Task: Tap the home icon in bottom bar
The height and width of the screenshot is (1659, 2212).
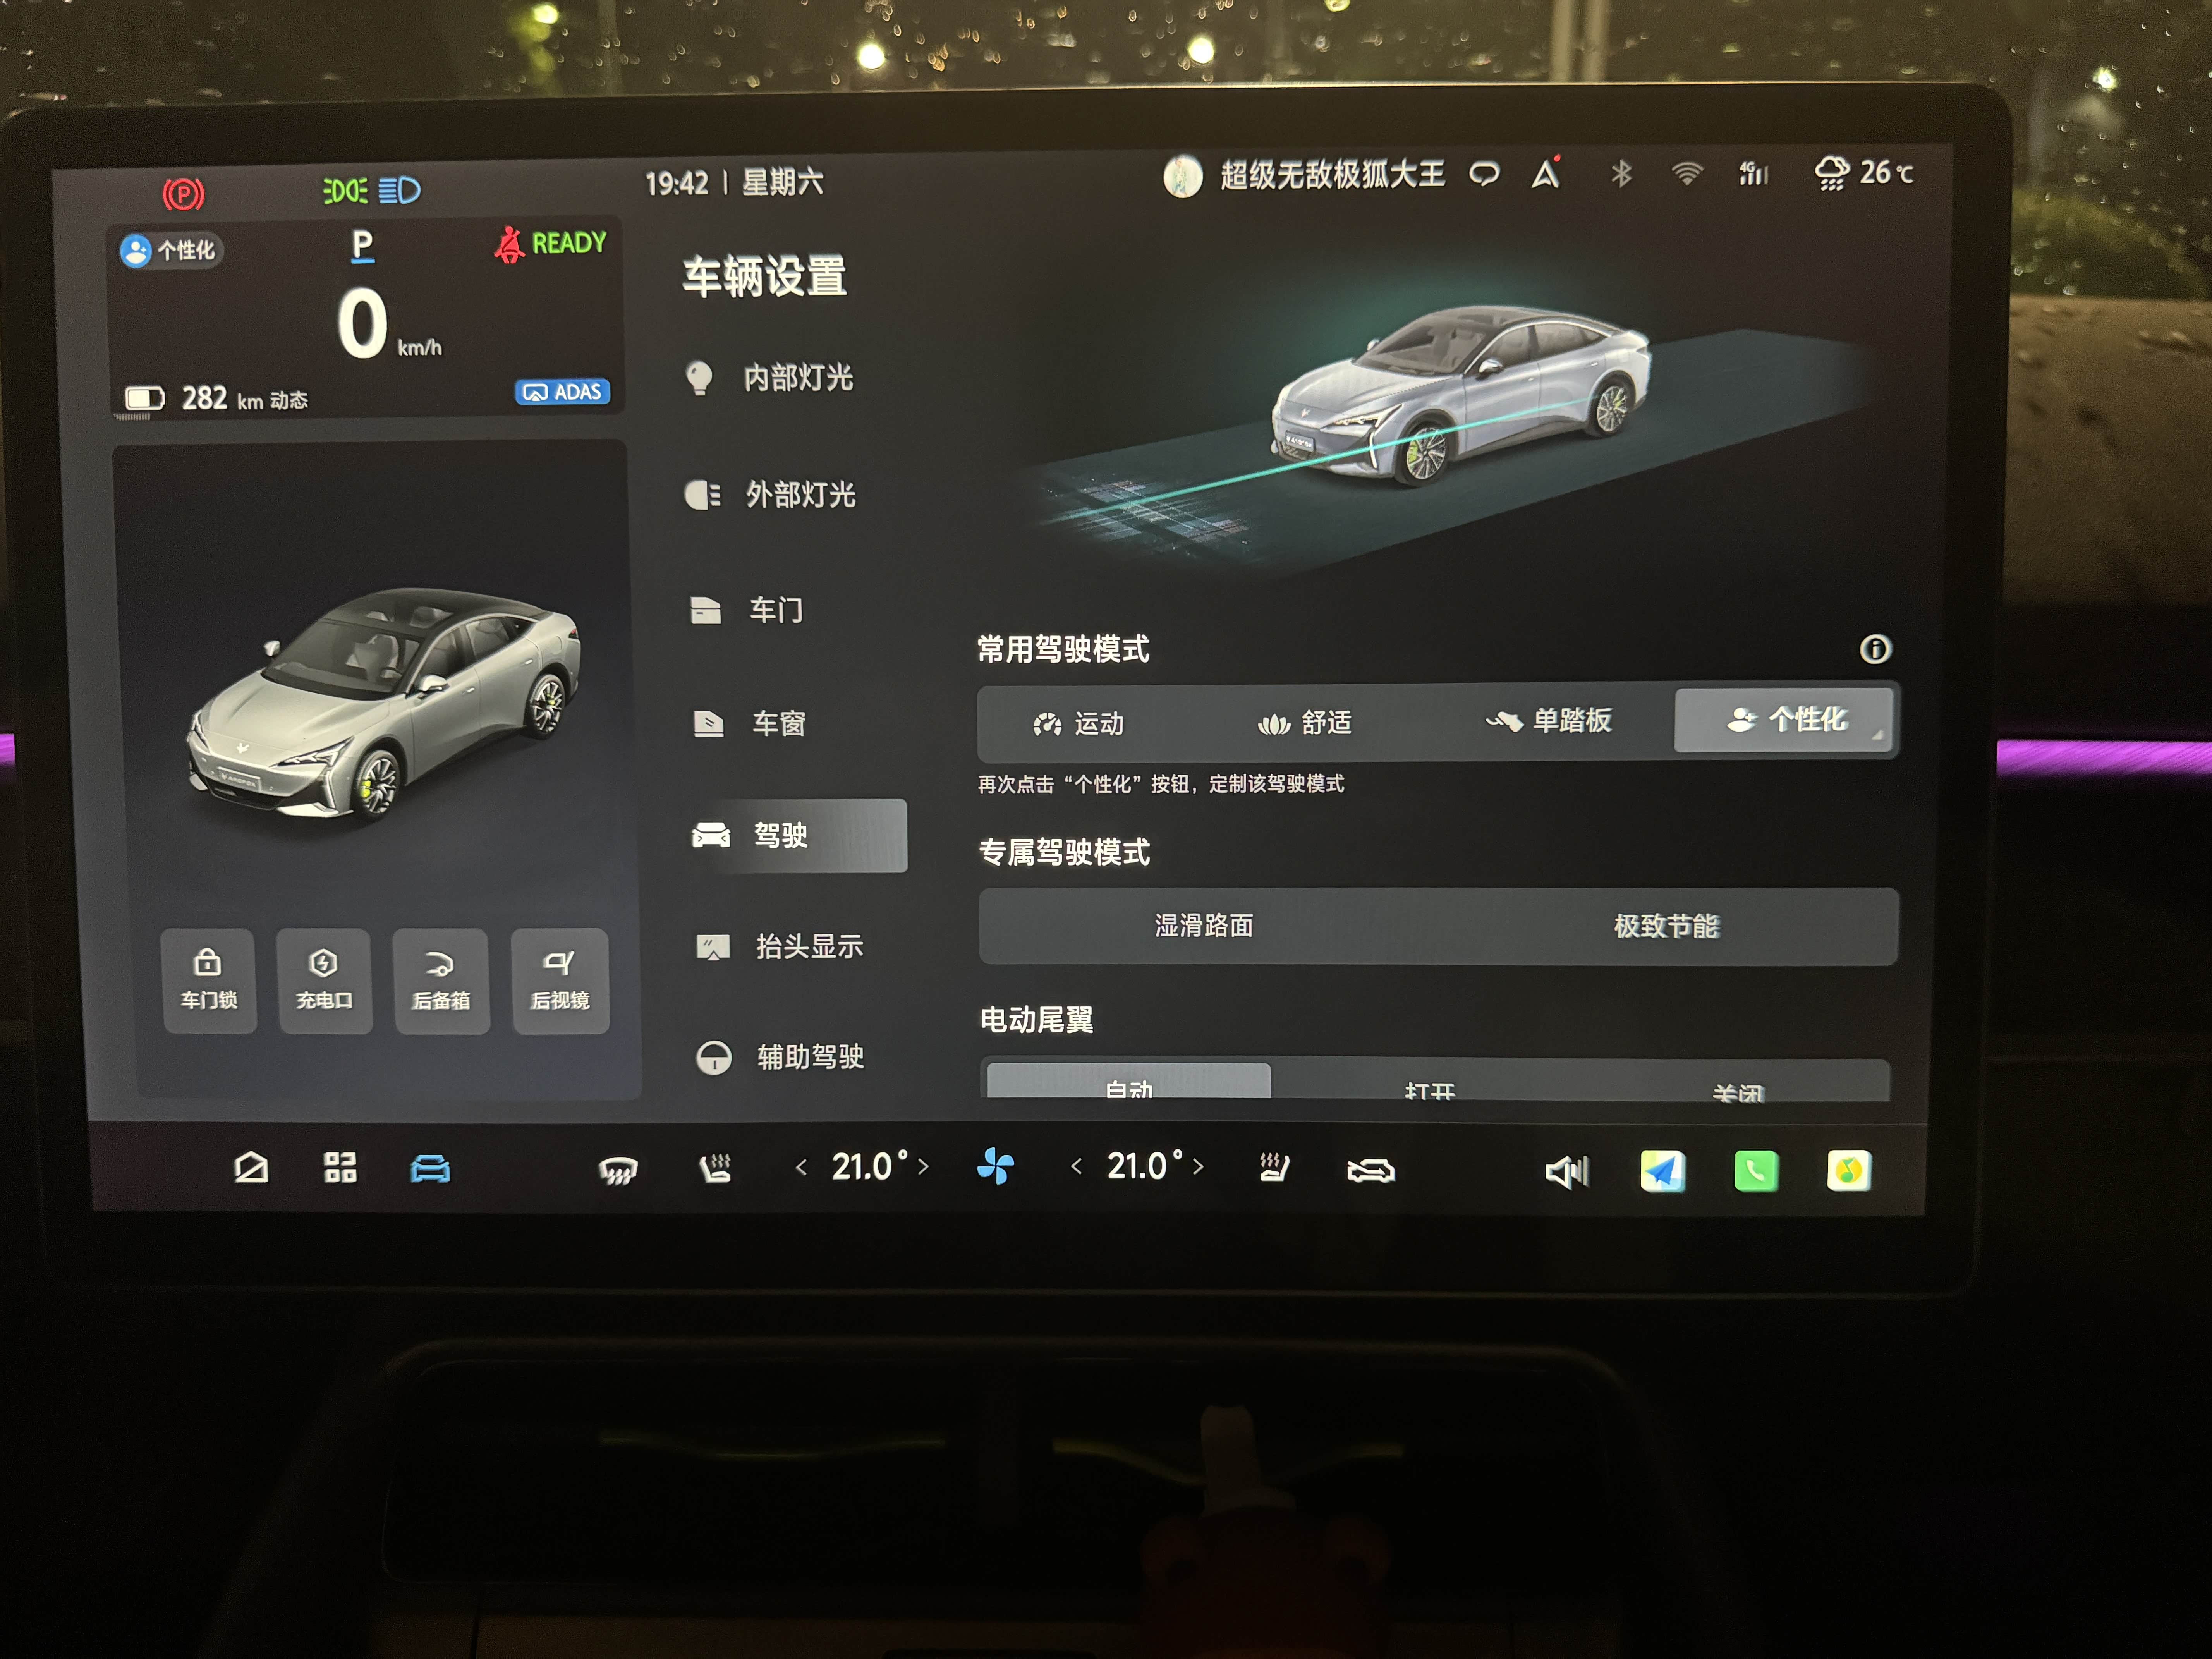Action: tap(250, 1167)
